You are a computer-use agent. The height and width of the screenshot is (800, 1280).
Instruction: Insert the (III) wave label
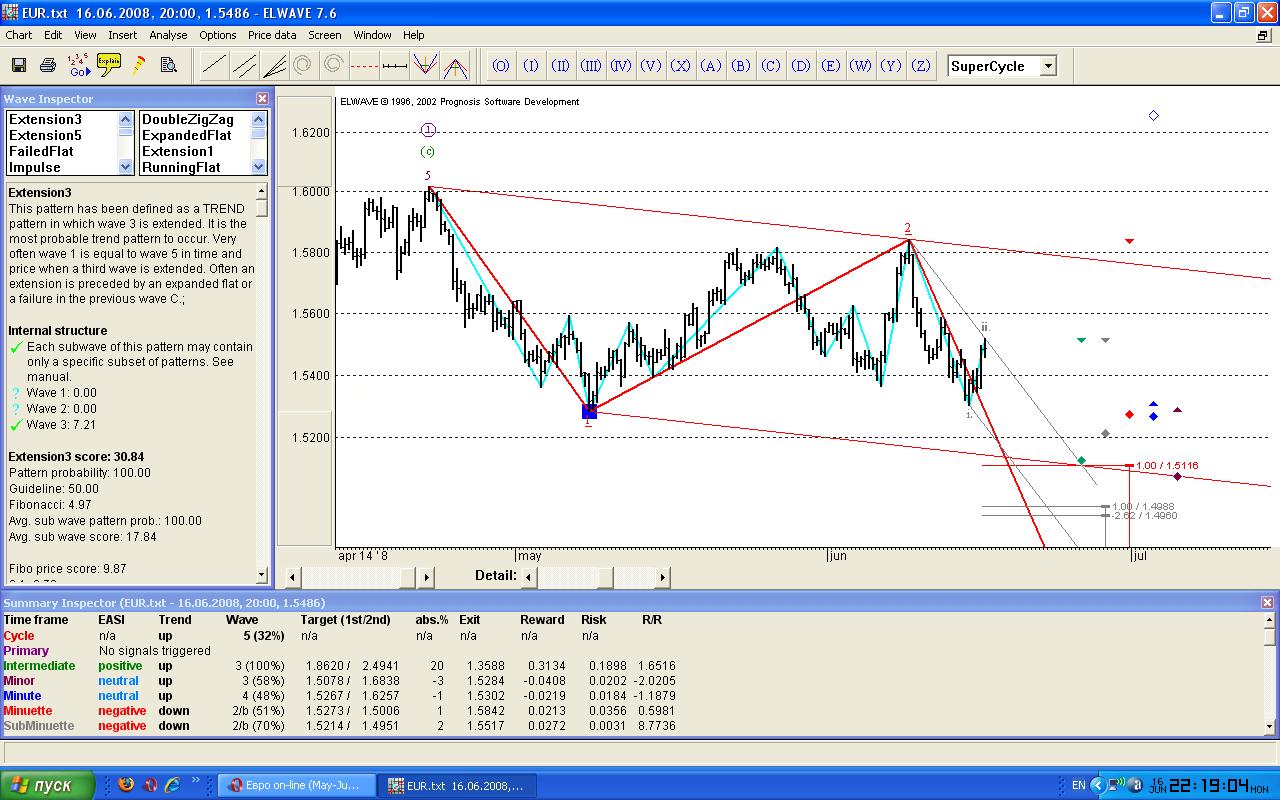pyautogui.click(x=591, y=67)
